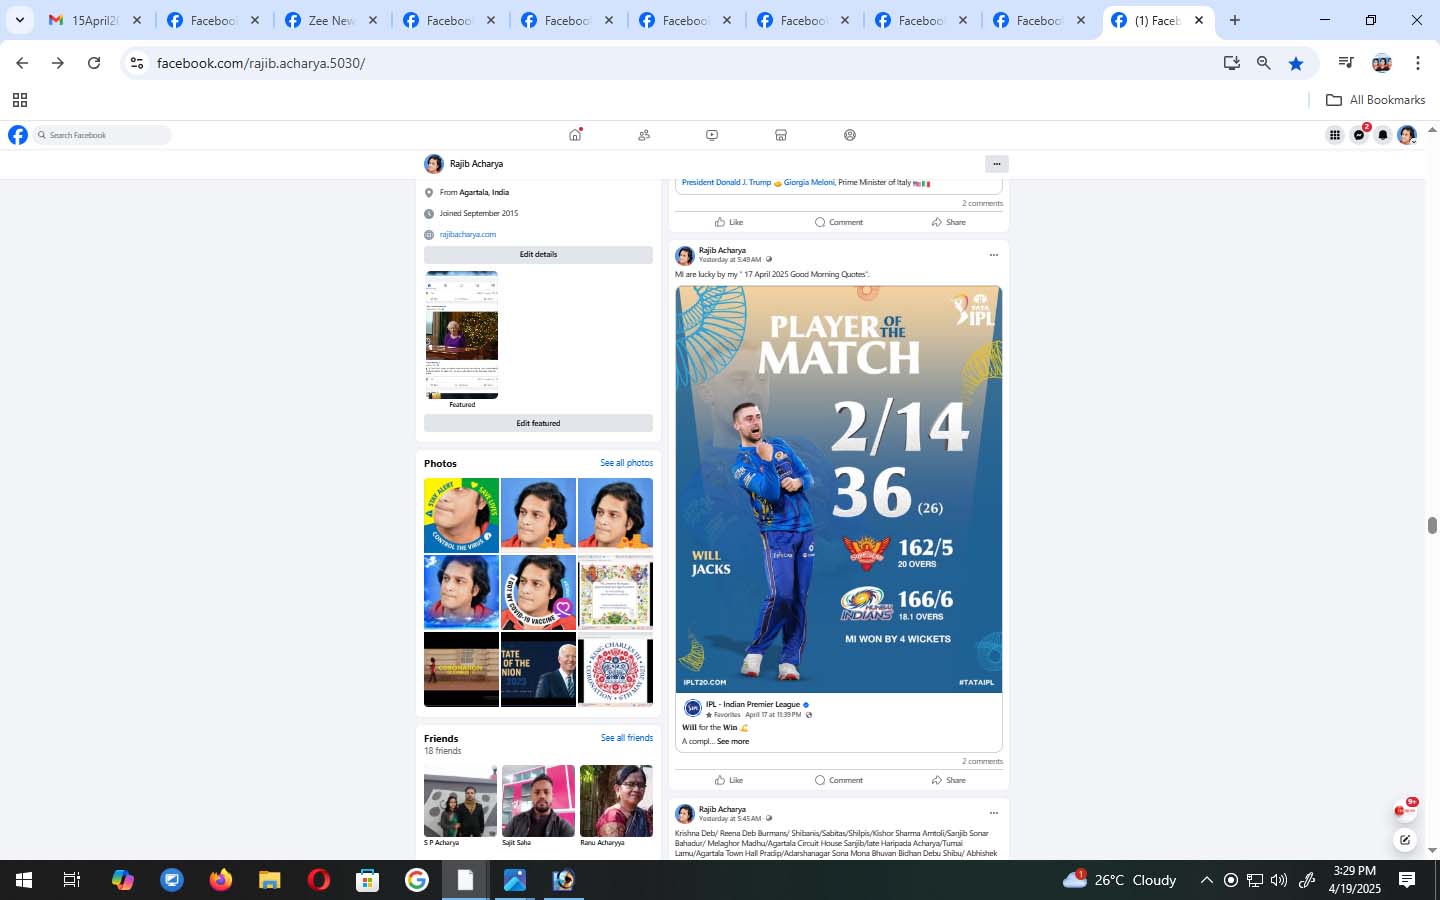
Task: Open the Friends icon in Facebook navigation
Action: 644,135
